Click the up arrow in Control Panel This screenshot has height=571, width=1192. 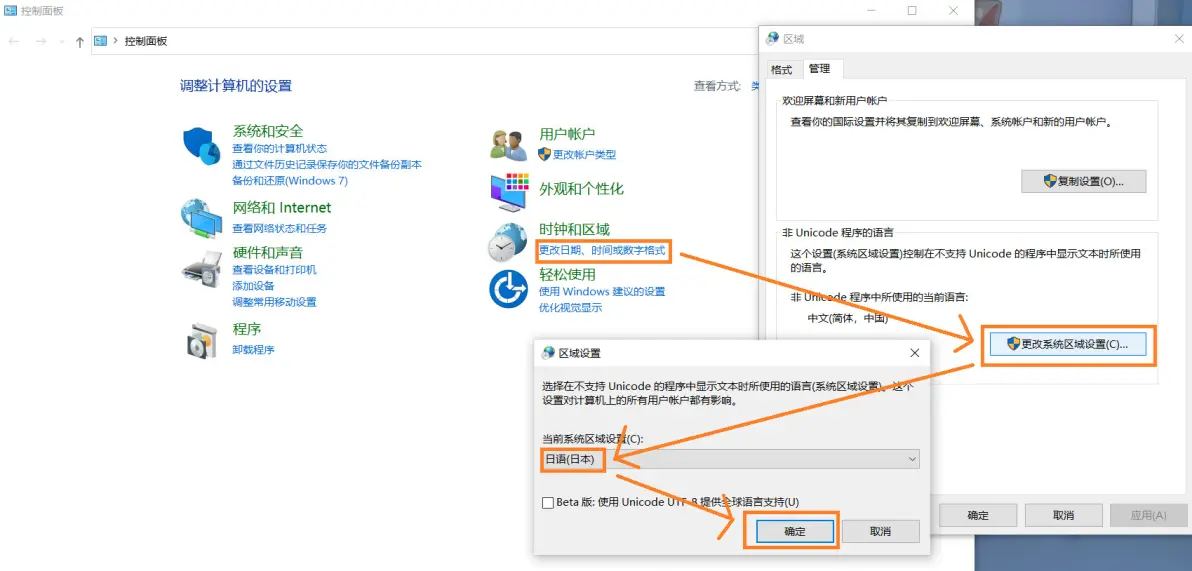(80, 42)
